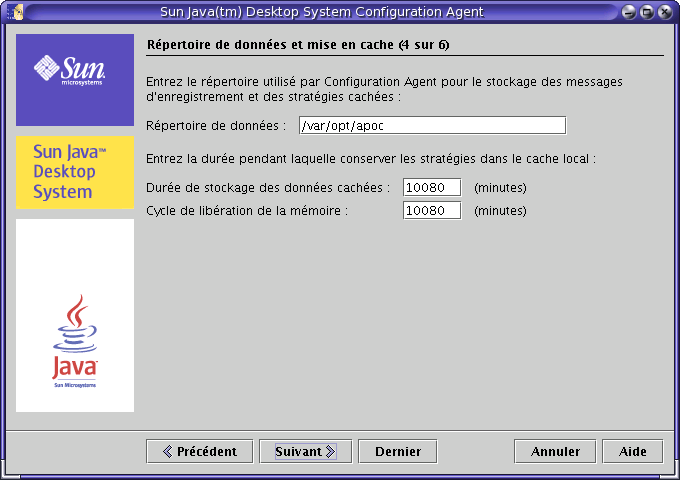Click the Sun Microsystems logo banner
680x480 pixels.
click(75, 80)
